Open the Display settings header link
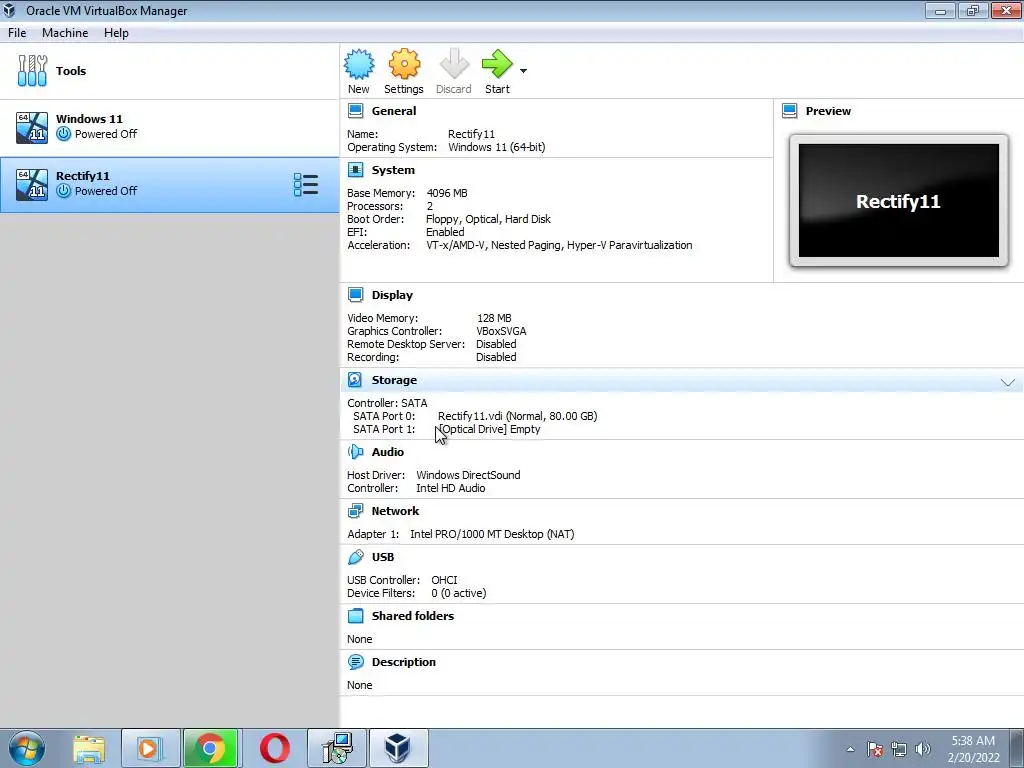Image resolution: width=1024 pixels, height=768 pixels. click(x=392, y=295)
